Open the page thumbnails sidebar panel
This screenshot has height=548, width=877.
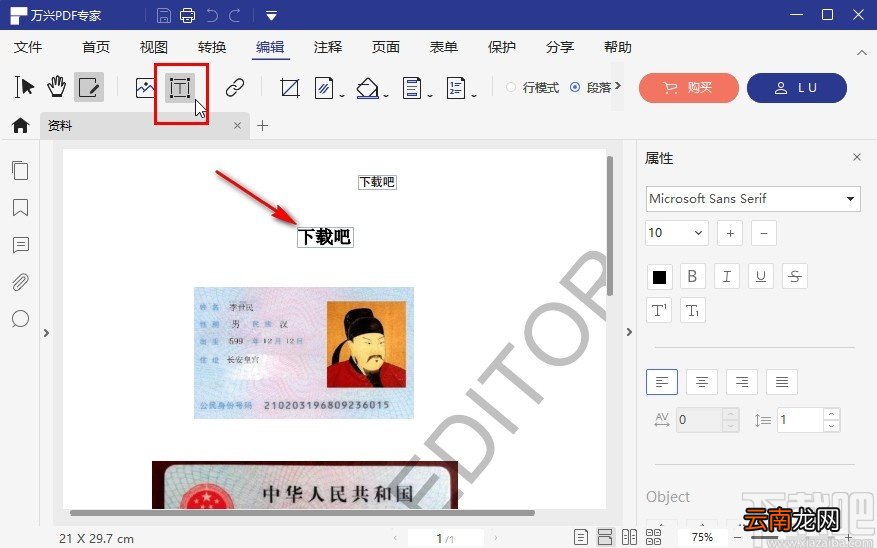(x=21, y=170)
